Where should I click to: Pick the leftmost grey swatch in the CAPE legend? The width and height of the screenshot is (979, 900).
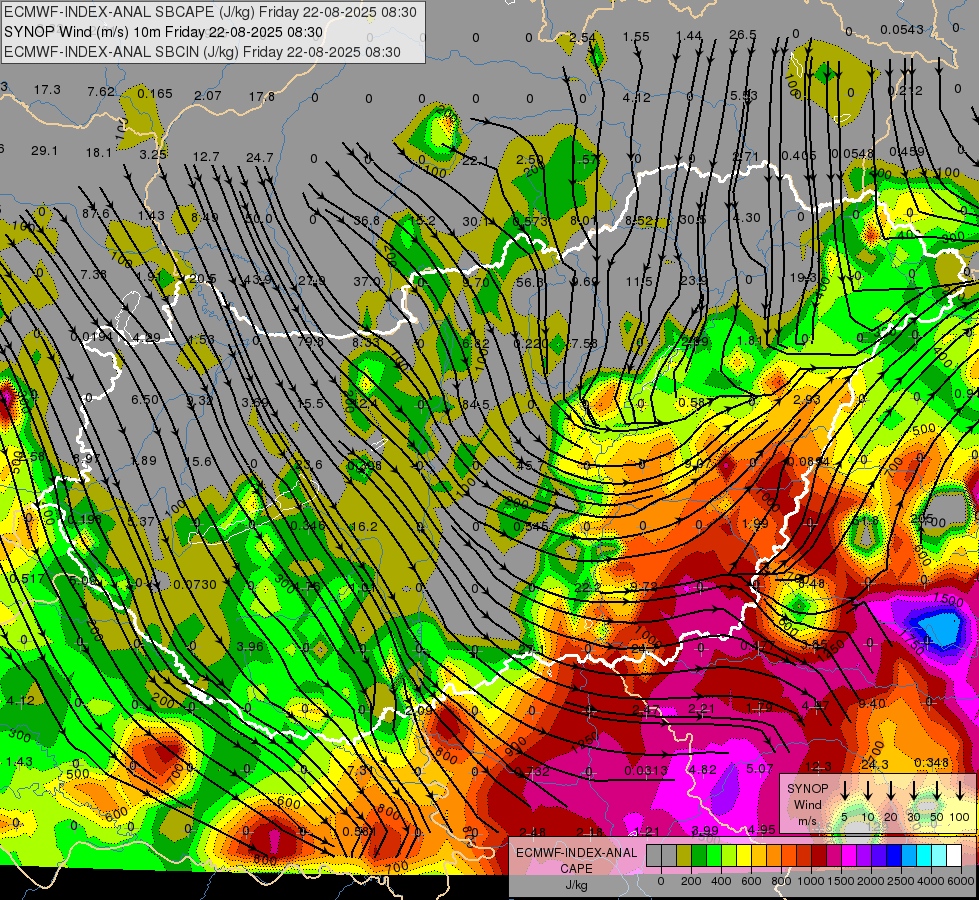tap(654, 856)
